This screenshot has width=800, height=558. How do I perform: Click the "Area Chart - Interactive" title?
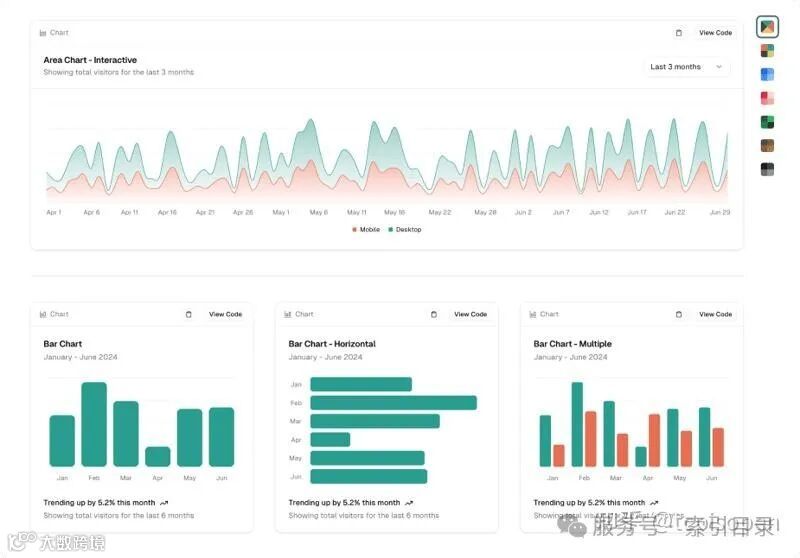[x=90, y=60]
